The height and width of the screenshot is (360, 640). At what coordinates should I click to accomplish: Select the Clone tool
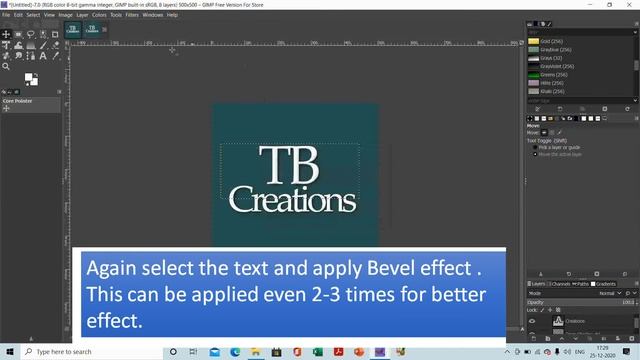6,56
